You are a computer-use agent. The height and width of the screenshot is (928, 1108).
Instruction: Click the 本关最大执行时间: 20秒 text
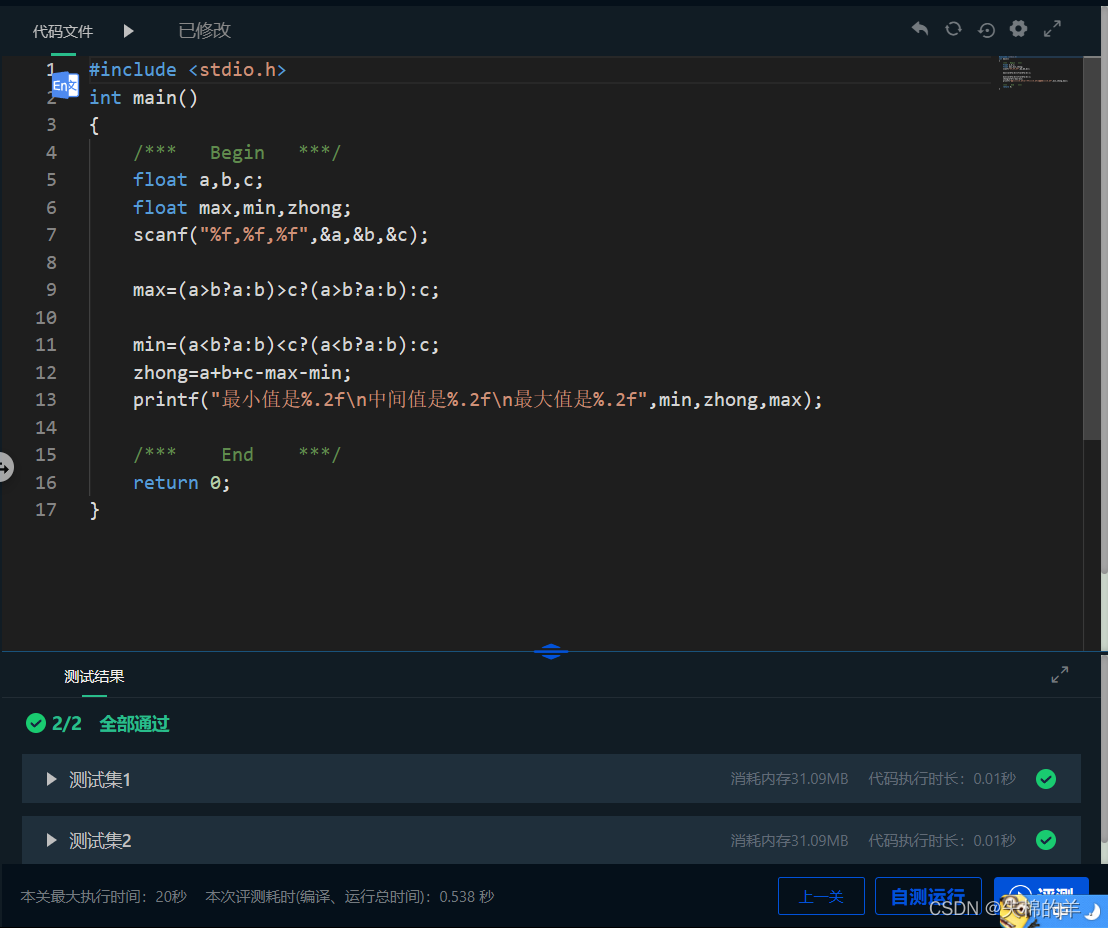coord(104,896)
